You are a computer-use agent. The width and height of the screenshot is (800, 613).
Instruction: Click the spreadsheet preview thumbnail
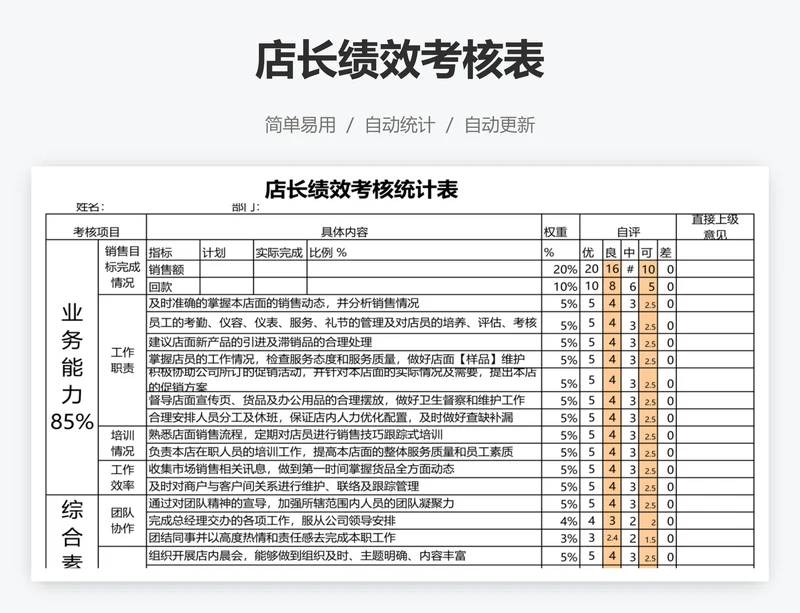point(400,373)
